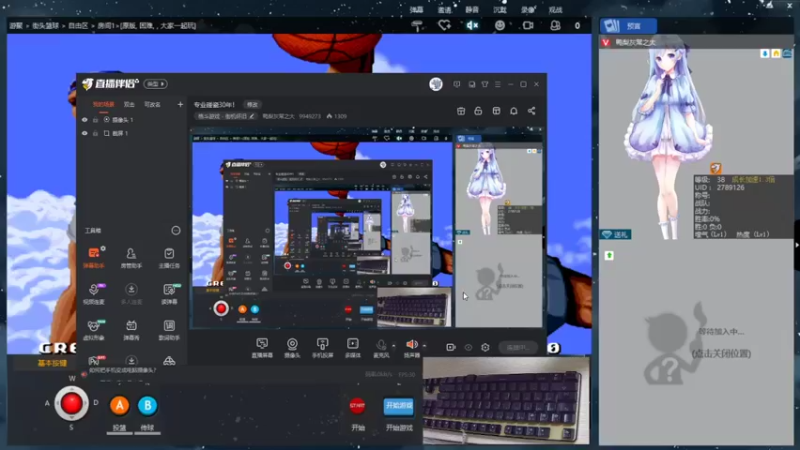Open the streamer tasks tool

[x=169, y=257]
